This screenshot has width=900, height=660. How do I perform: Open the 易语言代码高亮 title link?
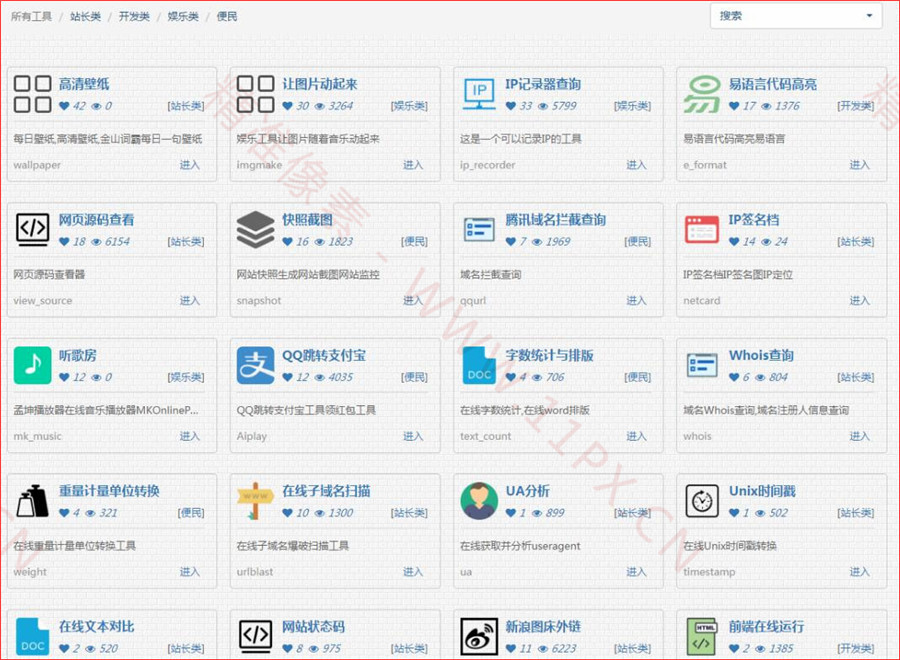[773, 84]
